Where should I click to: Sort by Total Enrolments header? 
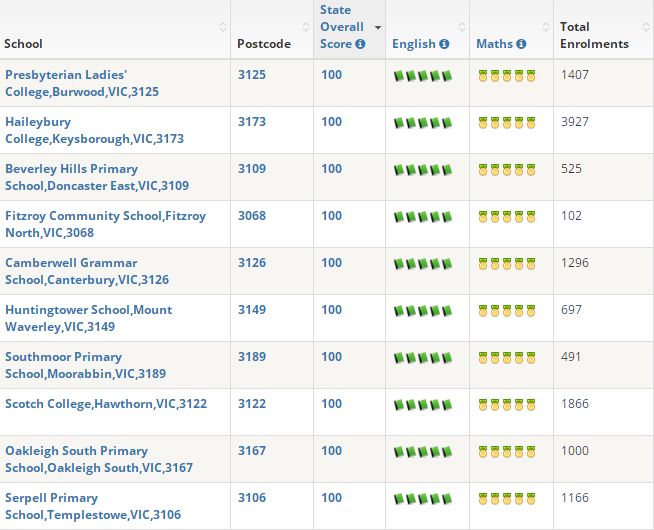594,35
